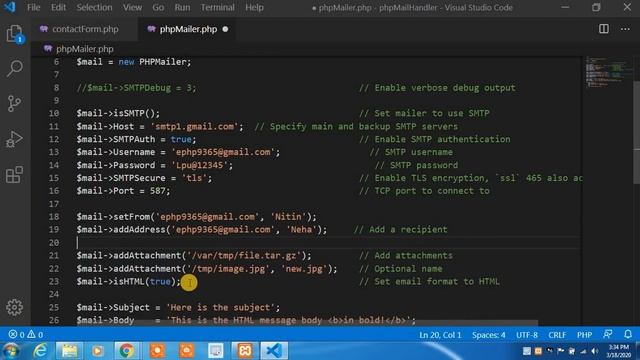Split the editor to the right
The height and width of the screenshot is (360, 640).
coord(604,29)
